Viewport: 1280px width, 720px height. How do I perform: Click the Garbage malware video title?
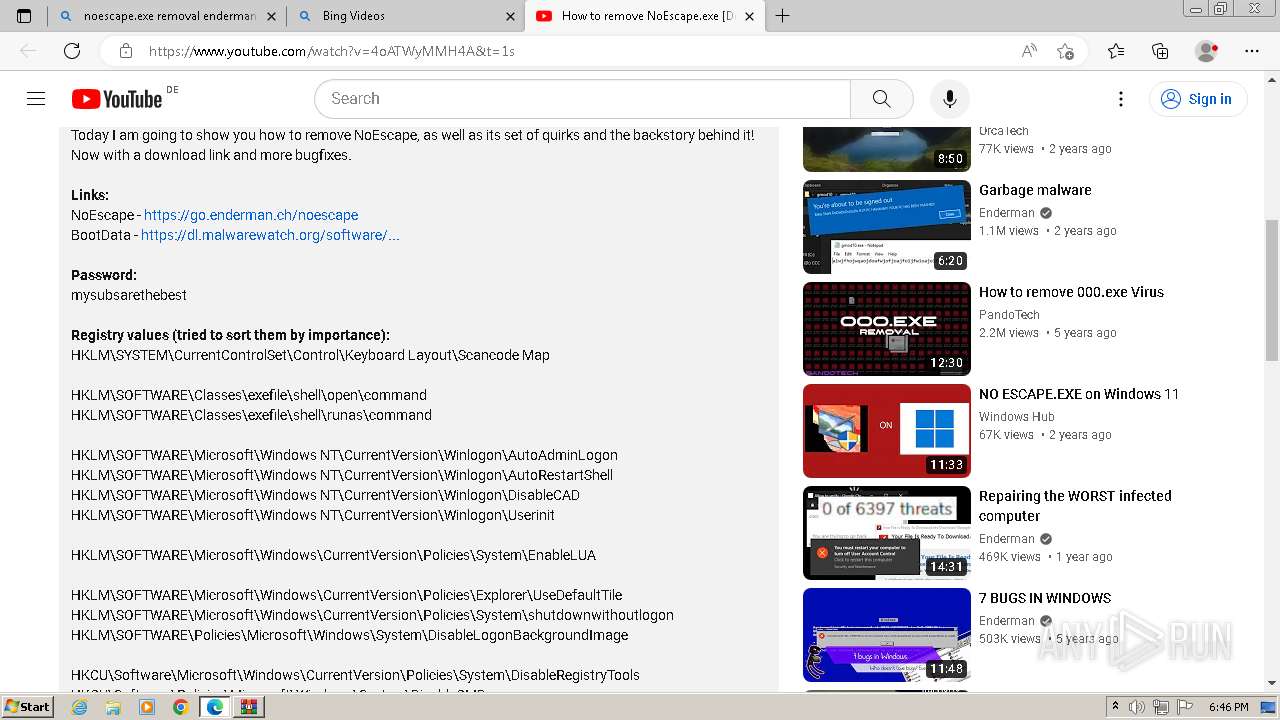[x=1035, y=190]
